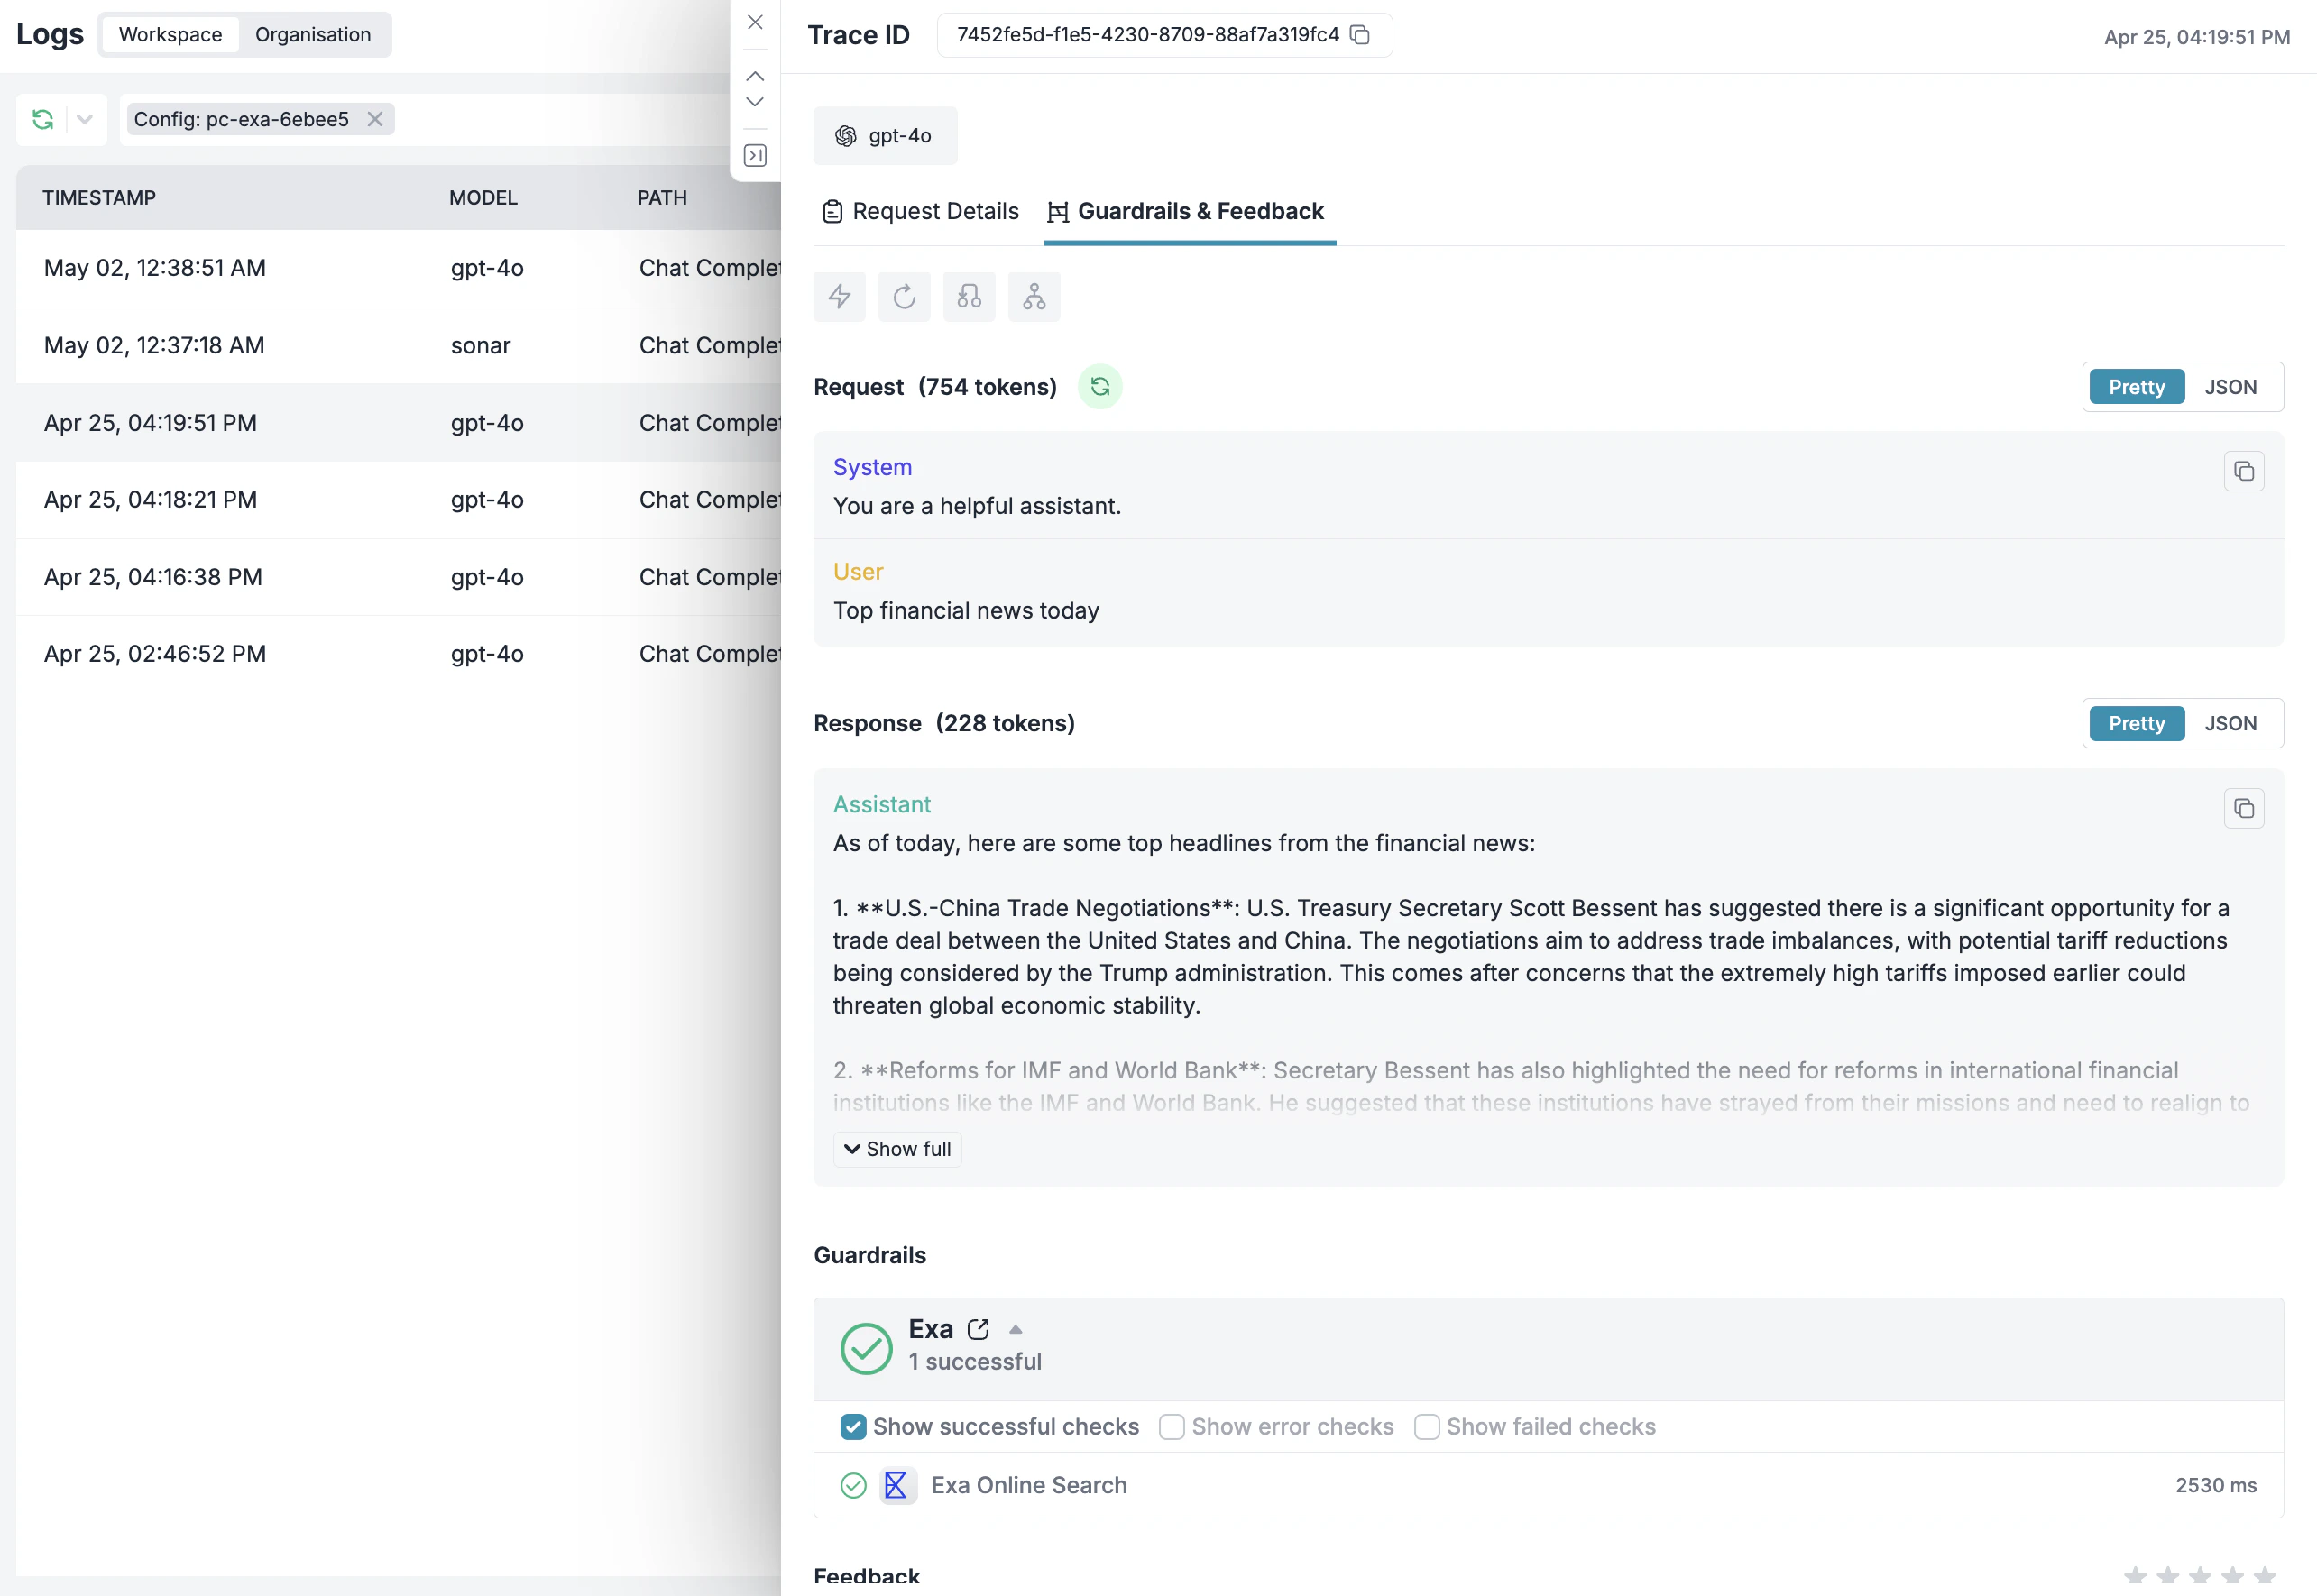Refresh the request token count
This screenshot has height=1596, width=2317.
coord(1100,386)
